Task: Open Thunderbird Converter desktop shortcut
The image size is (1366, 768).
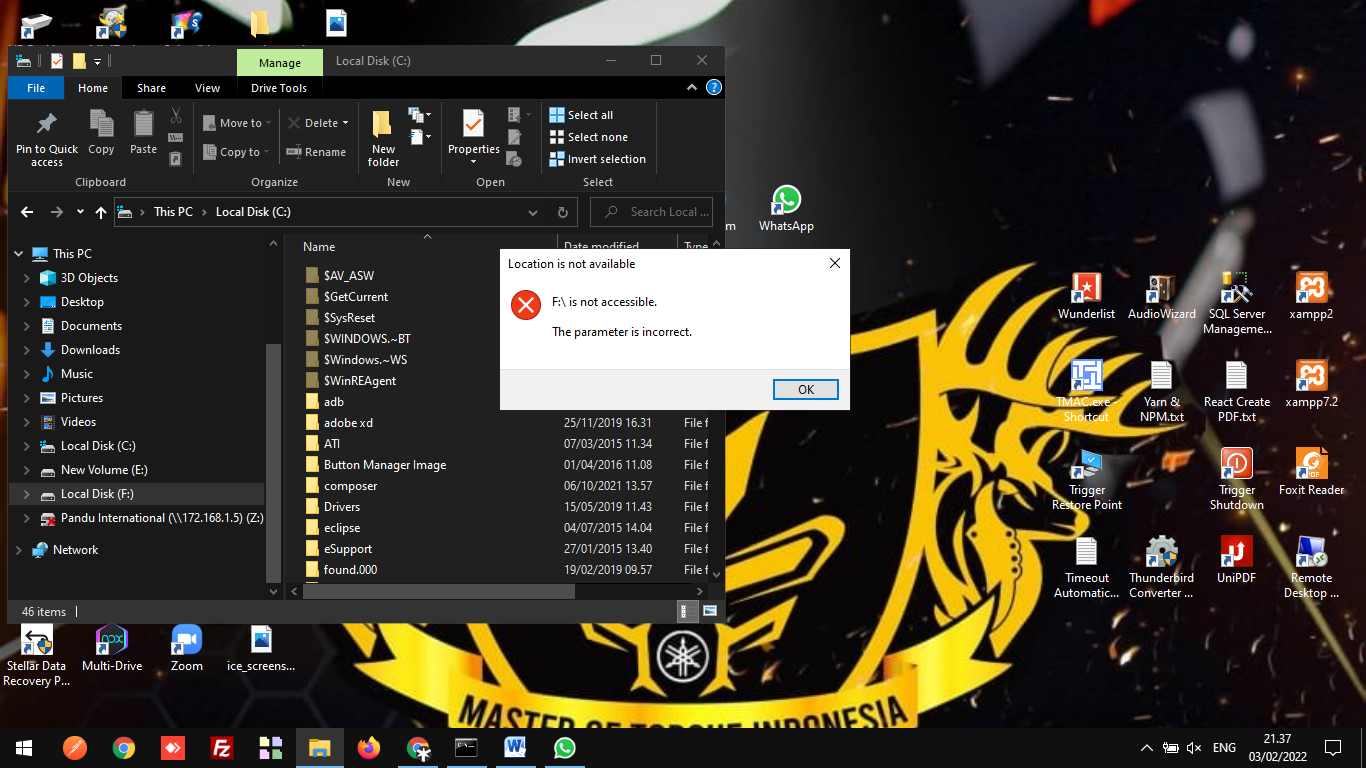Action: point(1161,567)
